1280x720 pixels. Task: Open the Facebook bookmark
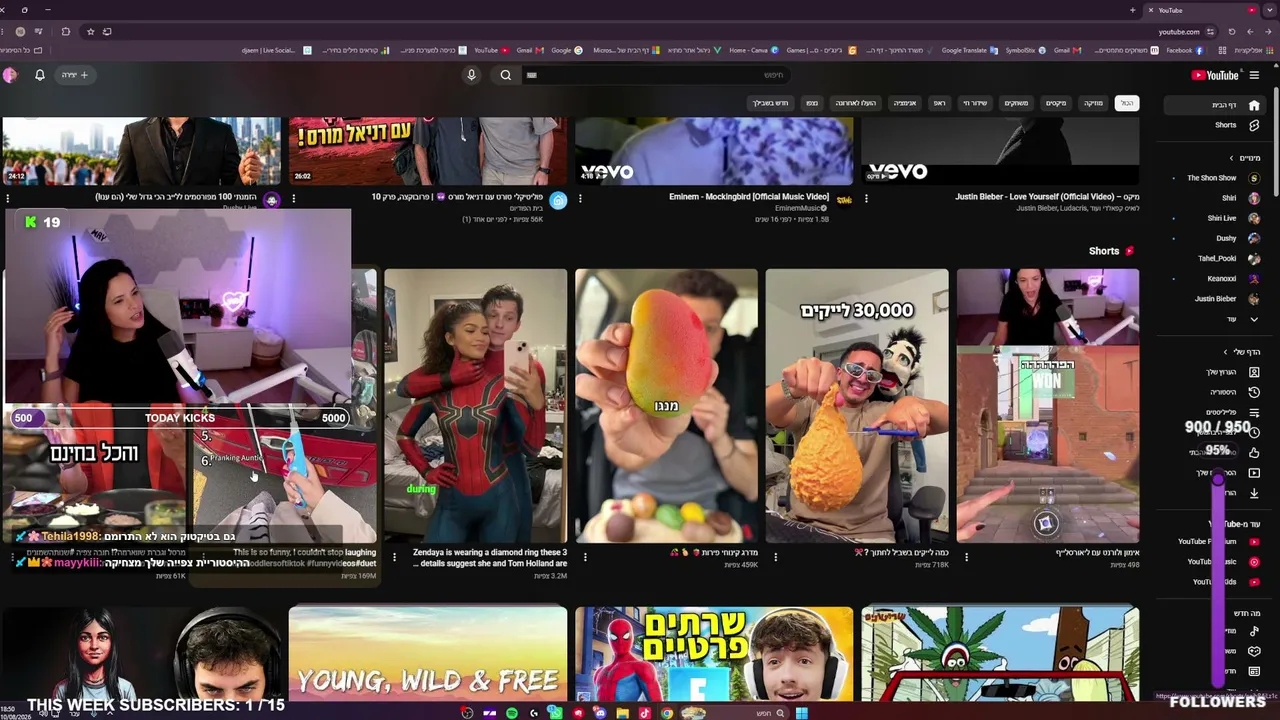pyautogui.click(x=1184, y=50)
